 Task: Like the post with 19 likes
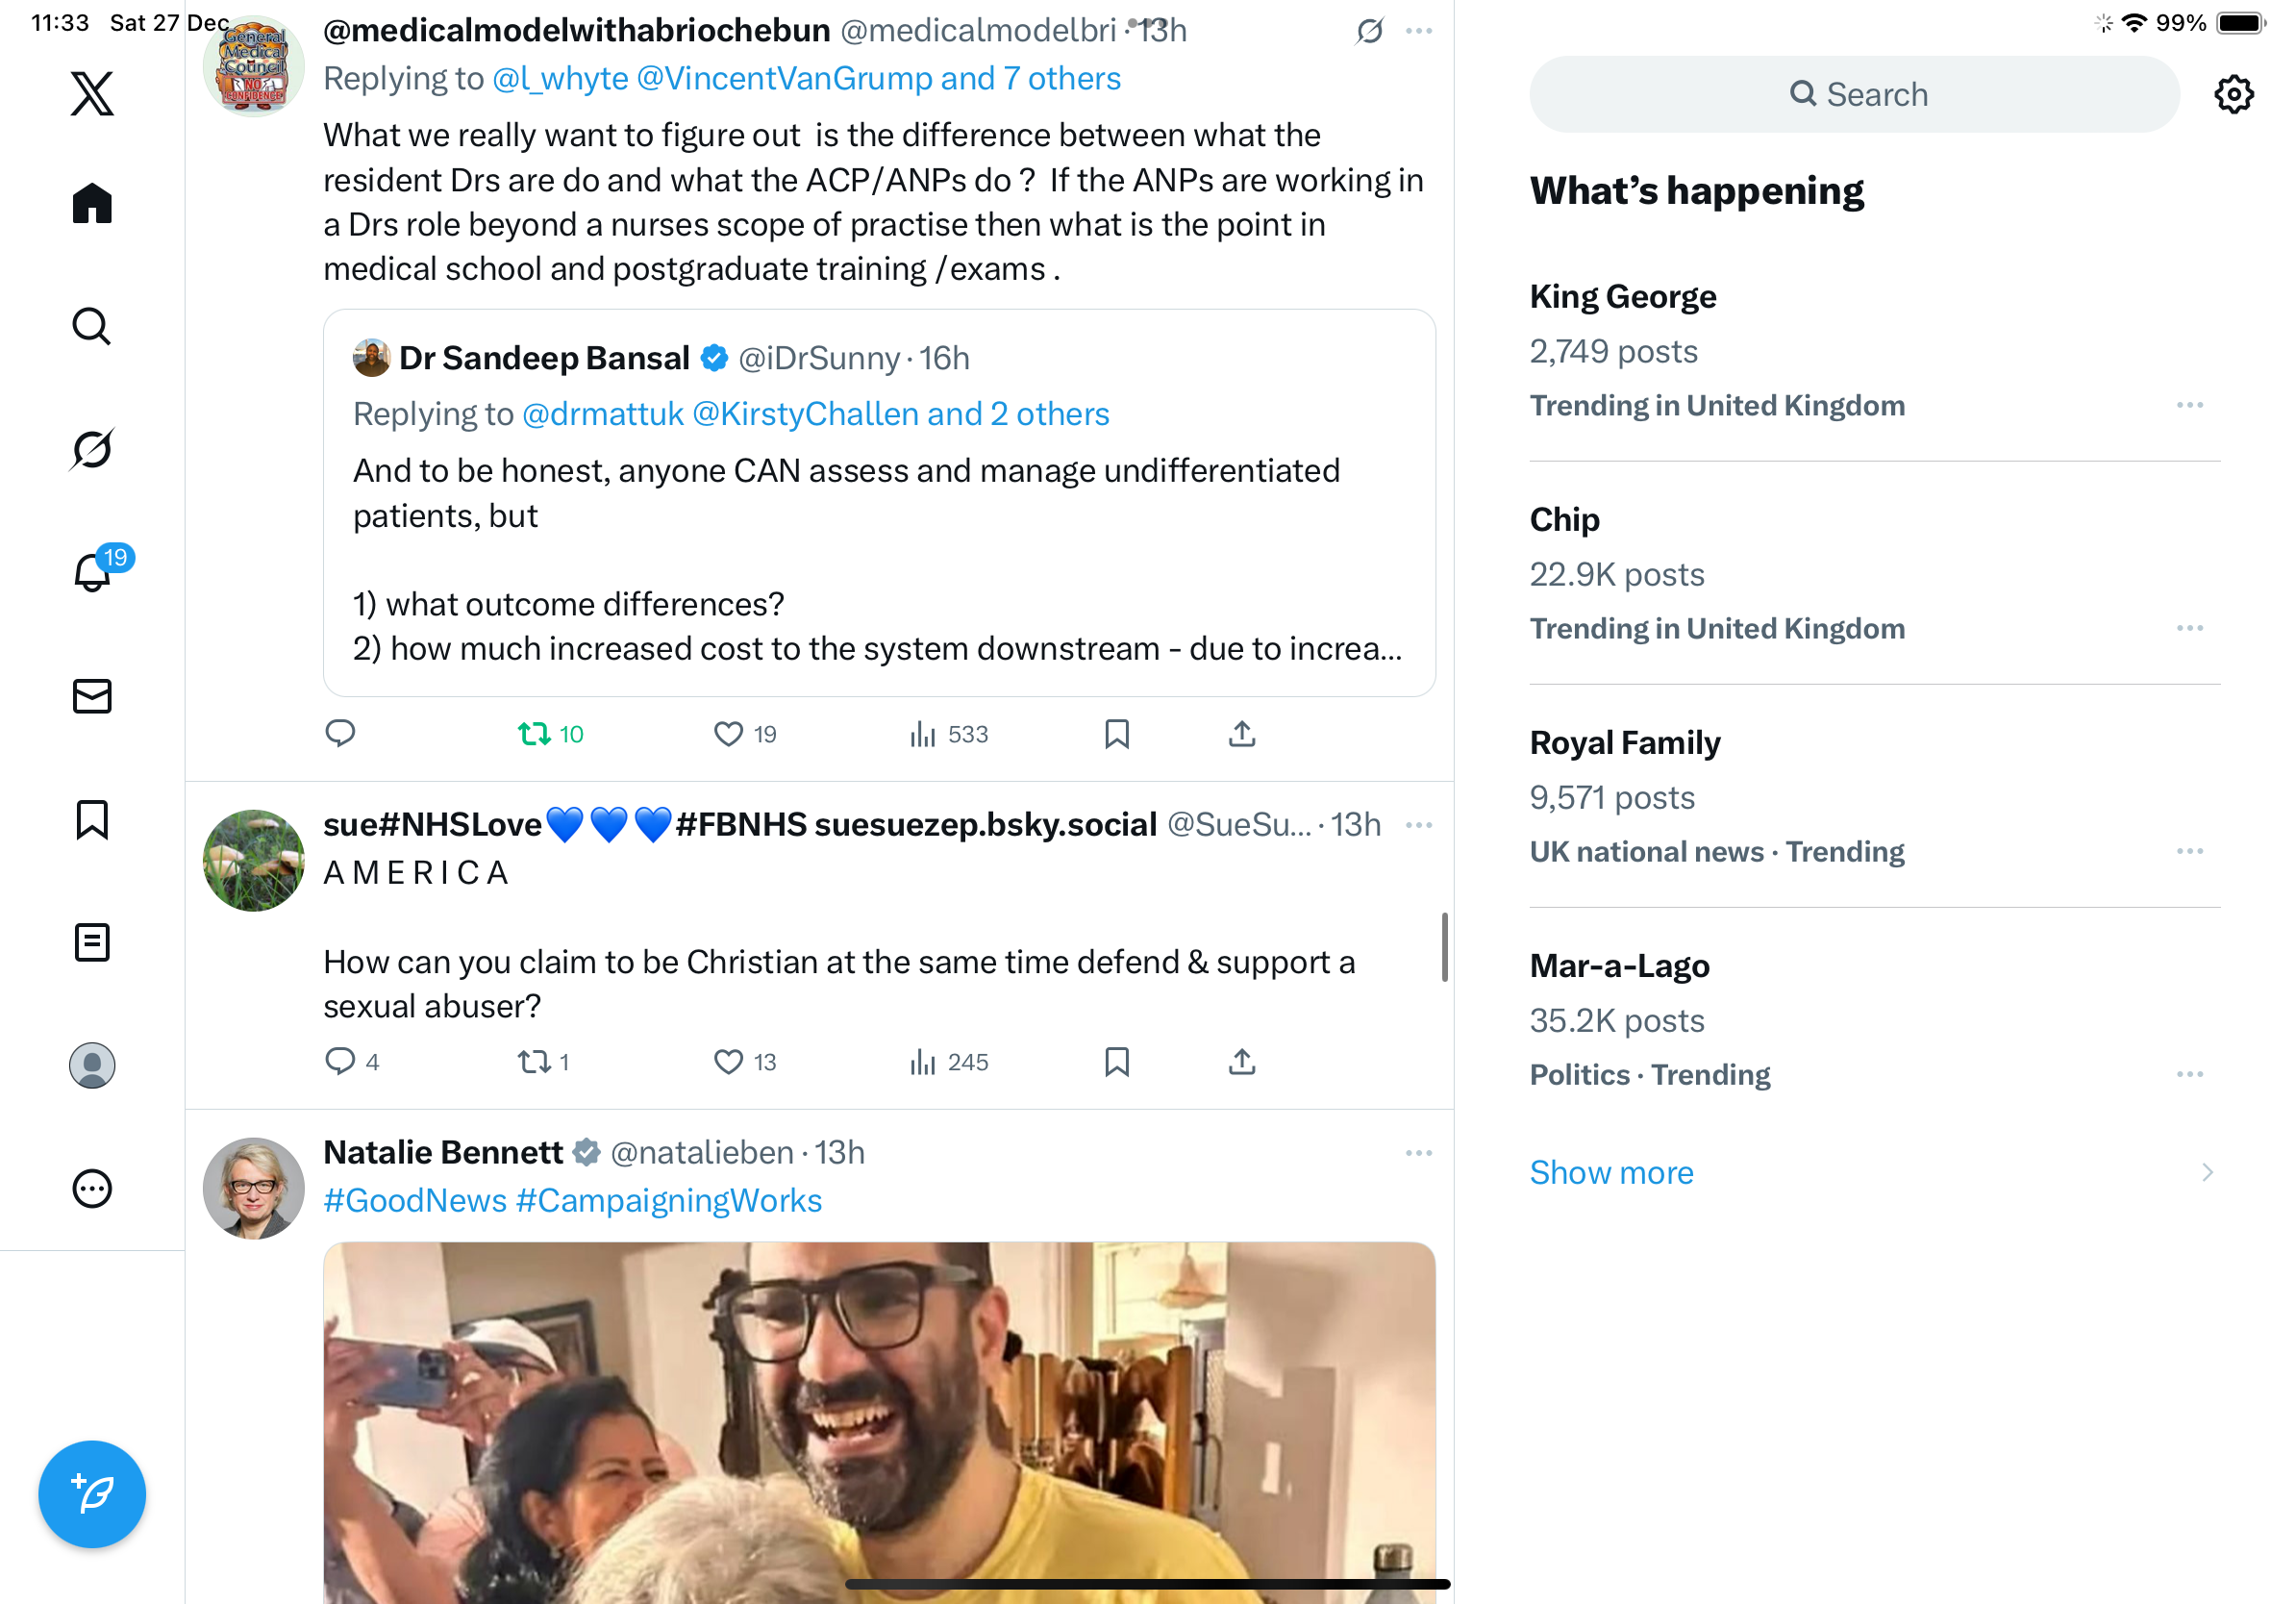click(x=729, y=734)
